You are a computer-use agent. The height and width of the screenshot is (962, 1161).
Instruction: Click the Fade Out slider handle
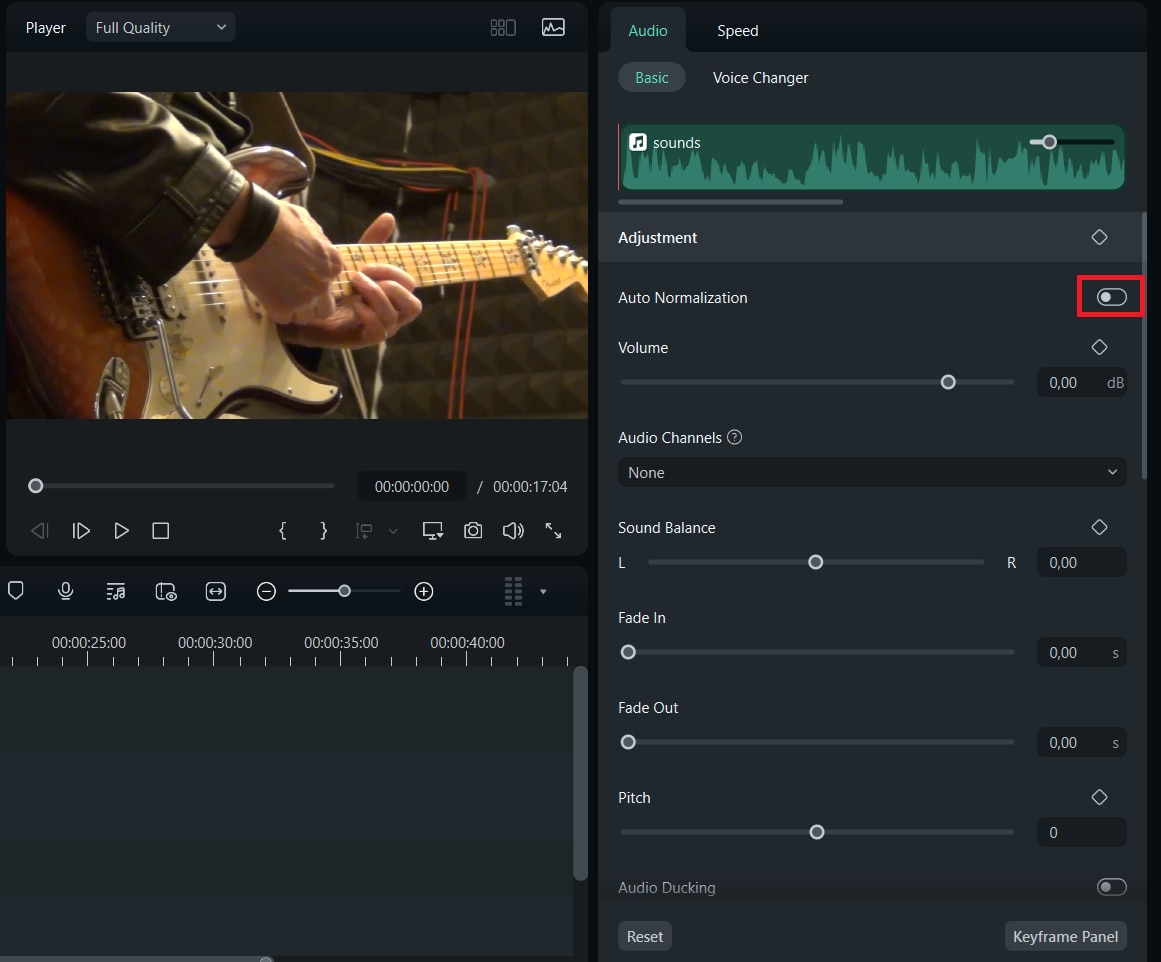[628, 742]
